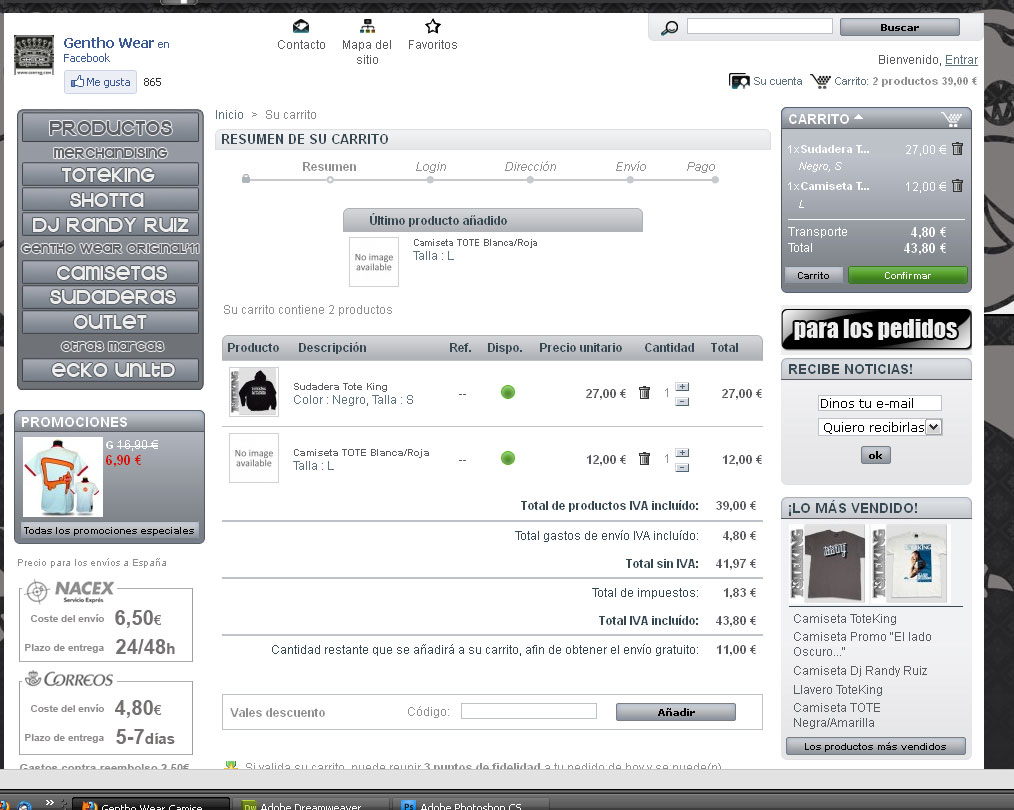The height and width of the screenshot is (810, 1014).
Task: Click the Favoritos star icon
Action: tap(433, 27)
